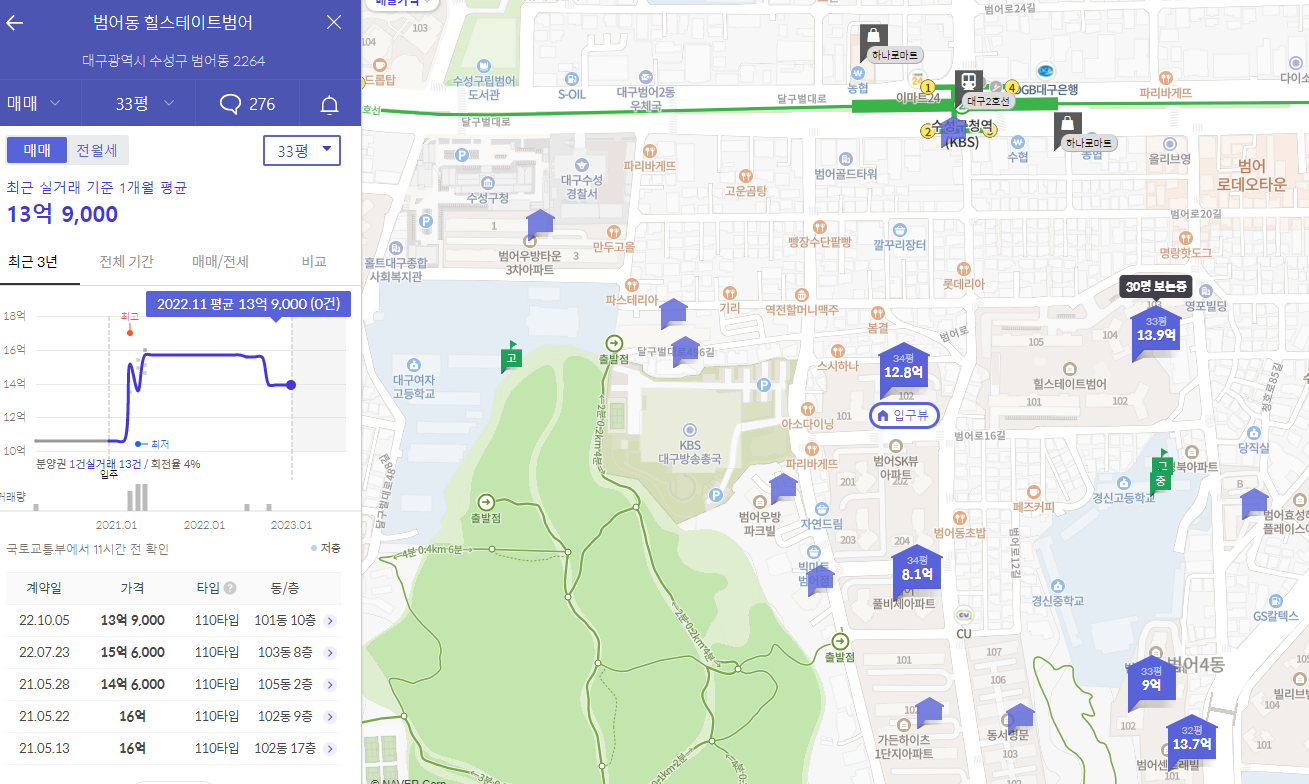Open the 매매/전세 tab
Image resolution: width=1309 pixels, height=784 pixels.
(220, 261)
